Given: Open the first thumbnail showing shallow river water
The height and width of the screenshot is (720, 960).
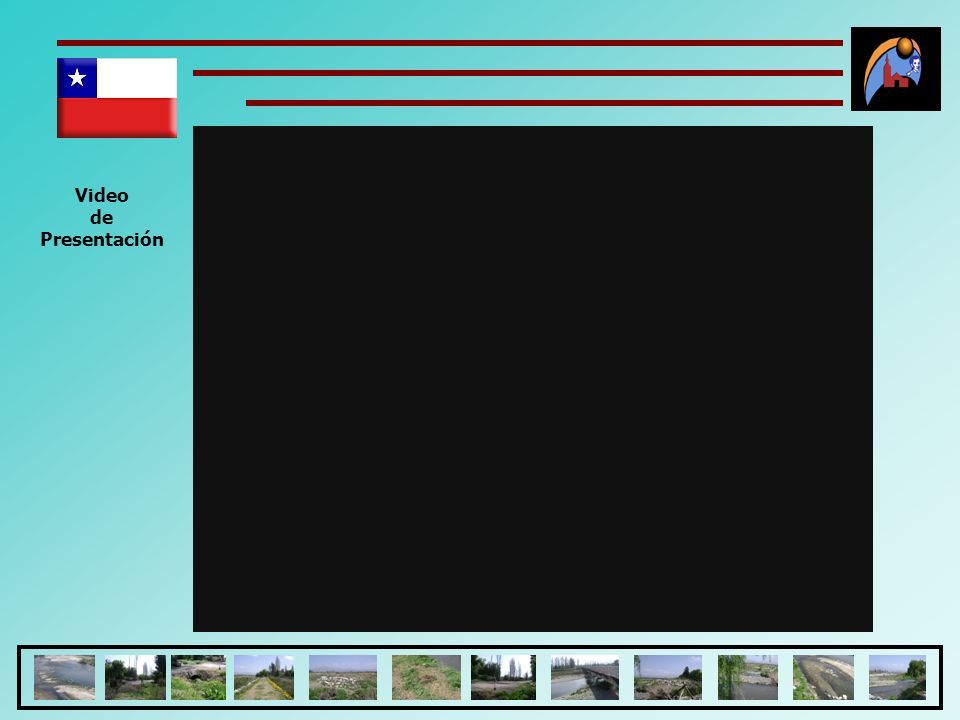Looking at the screenshot, I should 64,677.
